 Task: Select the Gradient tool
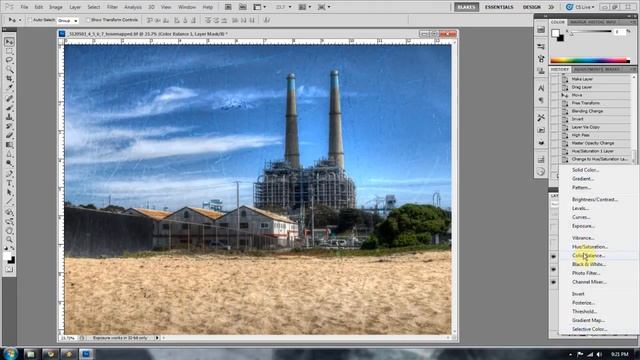point(9,144)
